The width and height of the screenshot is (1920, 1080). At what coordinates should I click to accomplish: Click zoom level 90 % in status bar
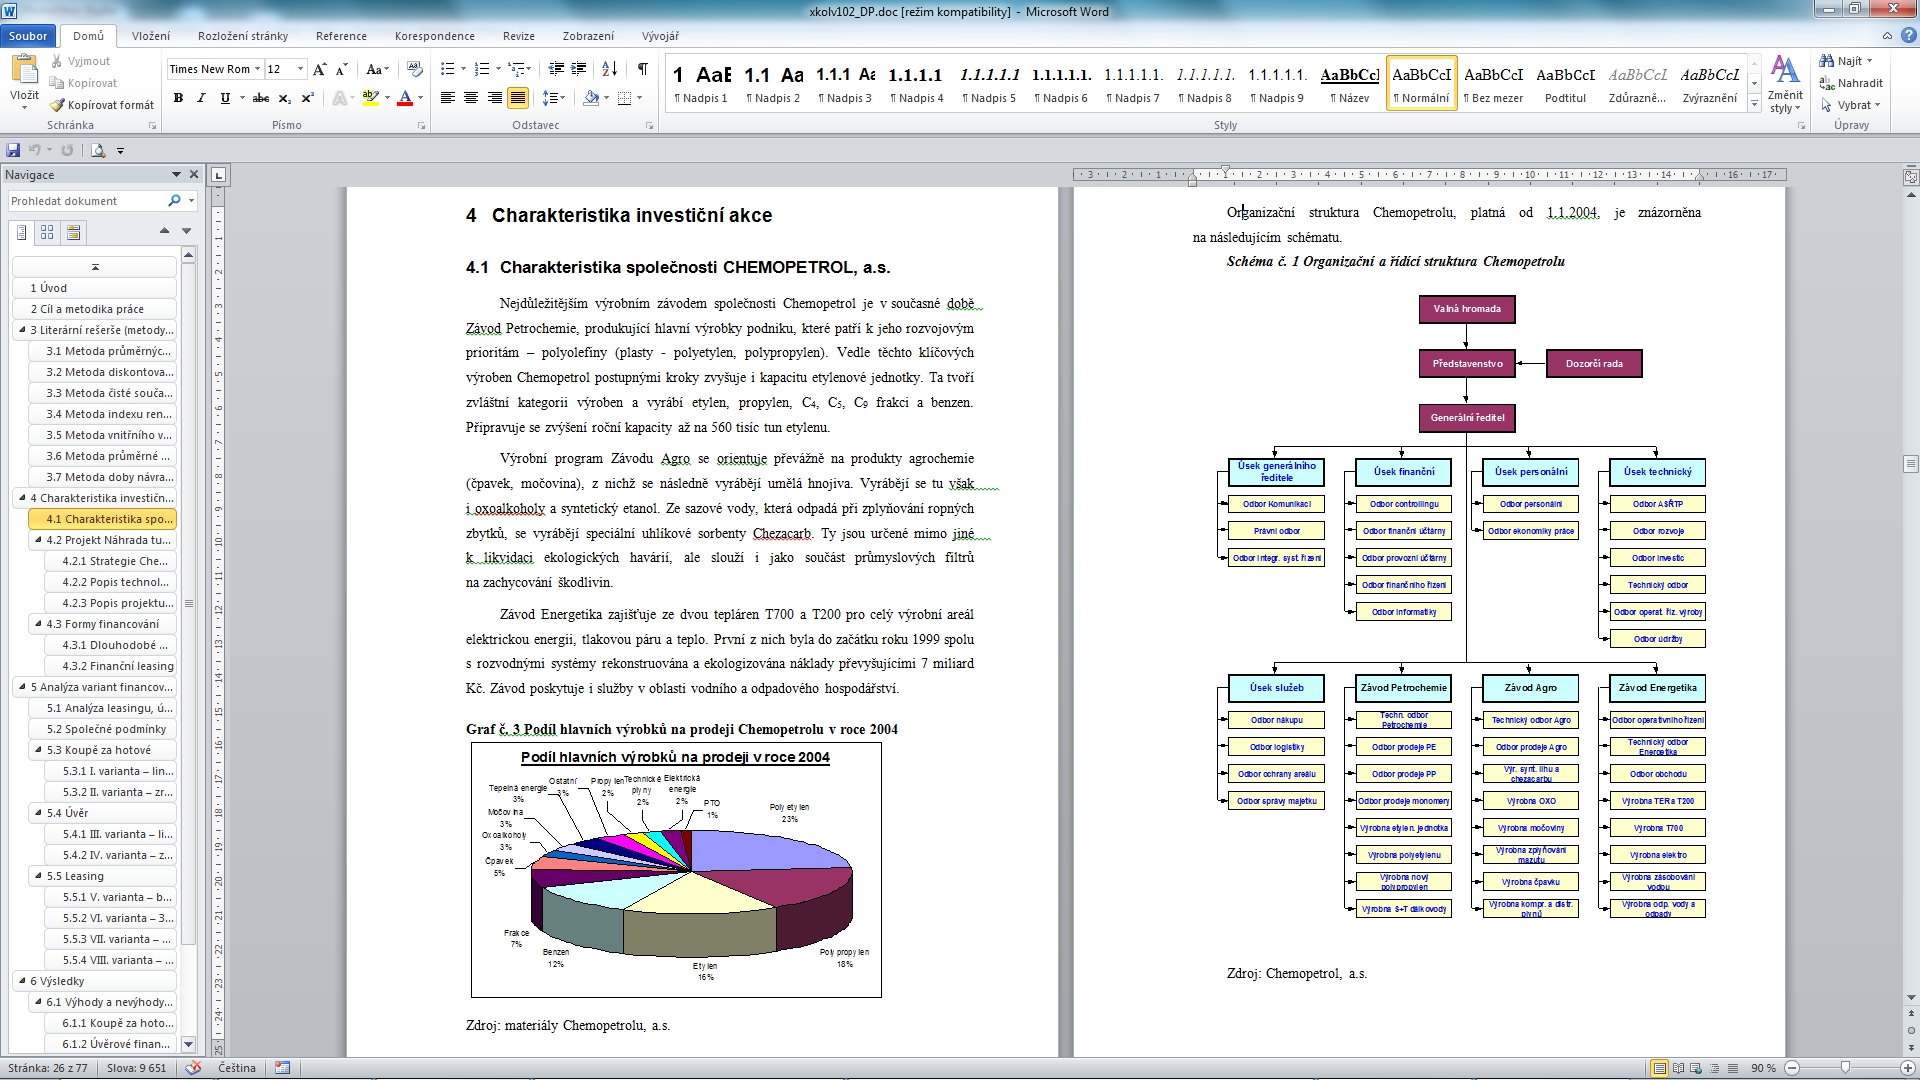(1763, 1068)
